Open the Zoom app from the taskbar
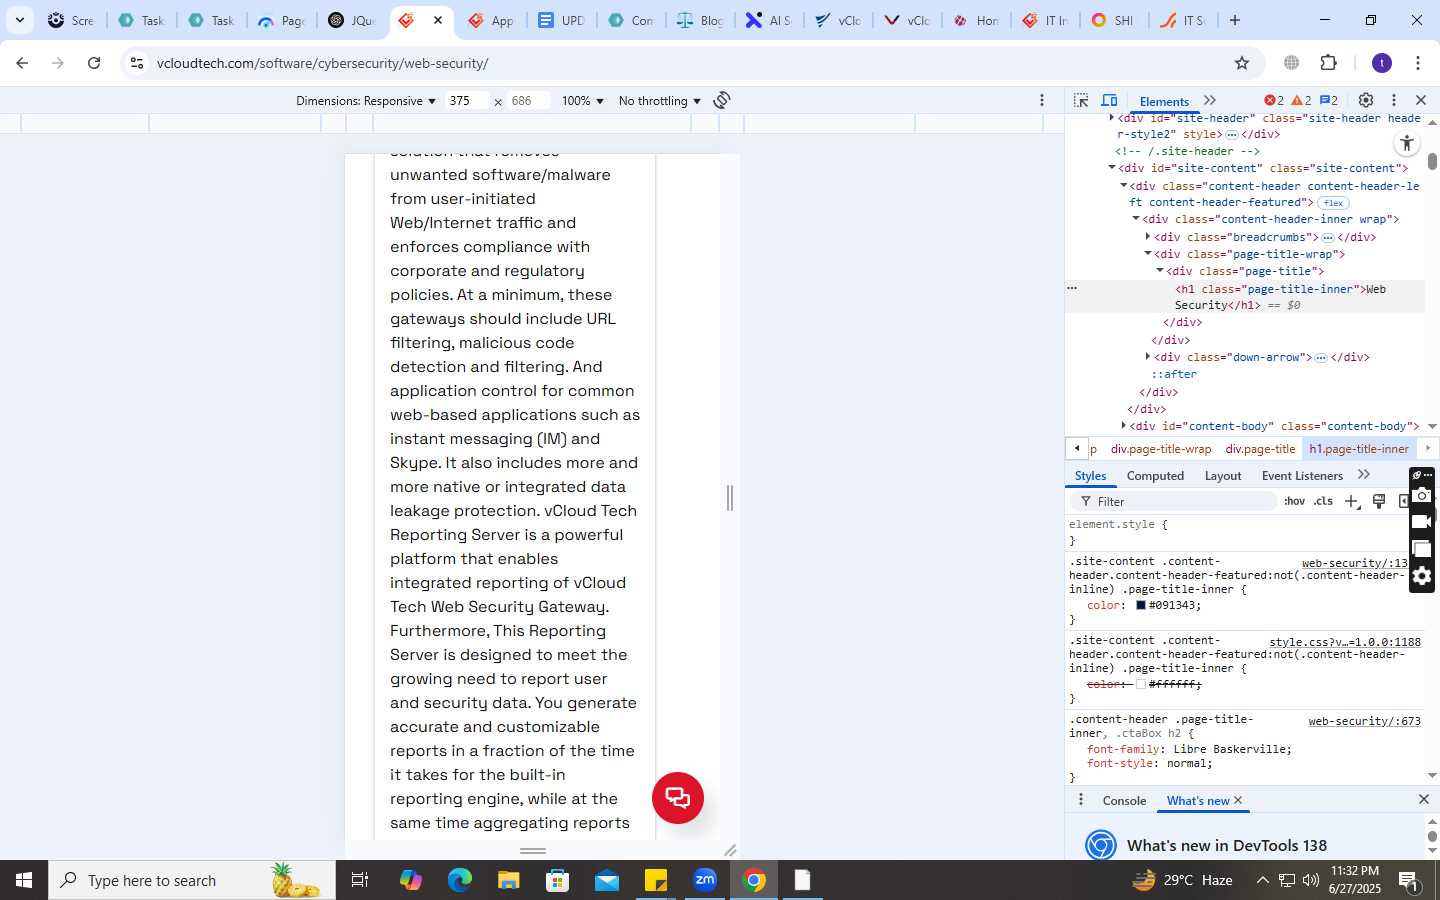The height and width of the screenshot is (900, 1440). point(705,880)
